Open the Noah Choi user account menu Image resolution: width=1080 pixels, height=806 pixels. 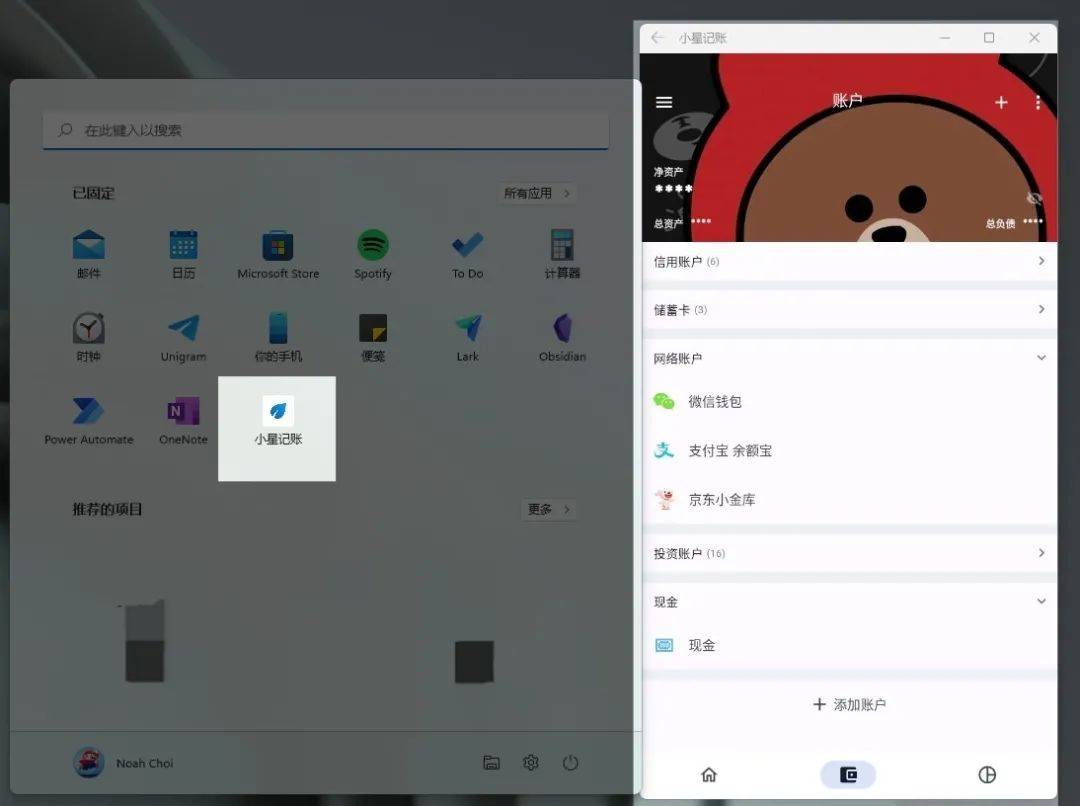click(x=123, y=763)
